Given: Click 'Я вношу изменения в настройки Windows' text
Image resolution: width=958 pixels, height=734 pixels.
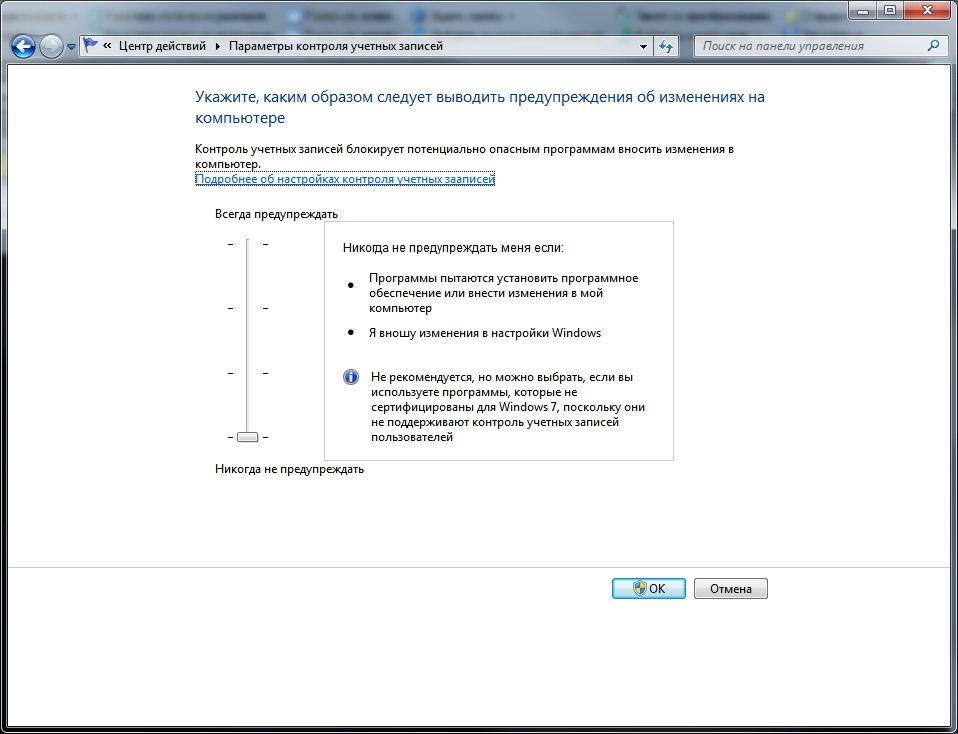Looking at the screenshot, I should pyautogui.click(x=485, y=333).
